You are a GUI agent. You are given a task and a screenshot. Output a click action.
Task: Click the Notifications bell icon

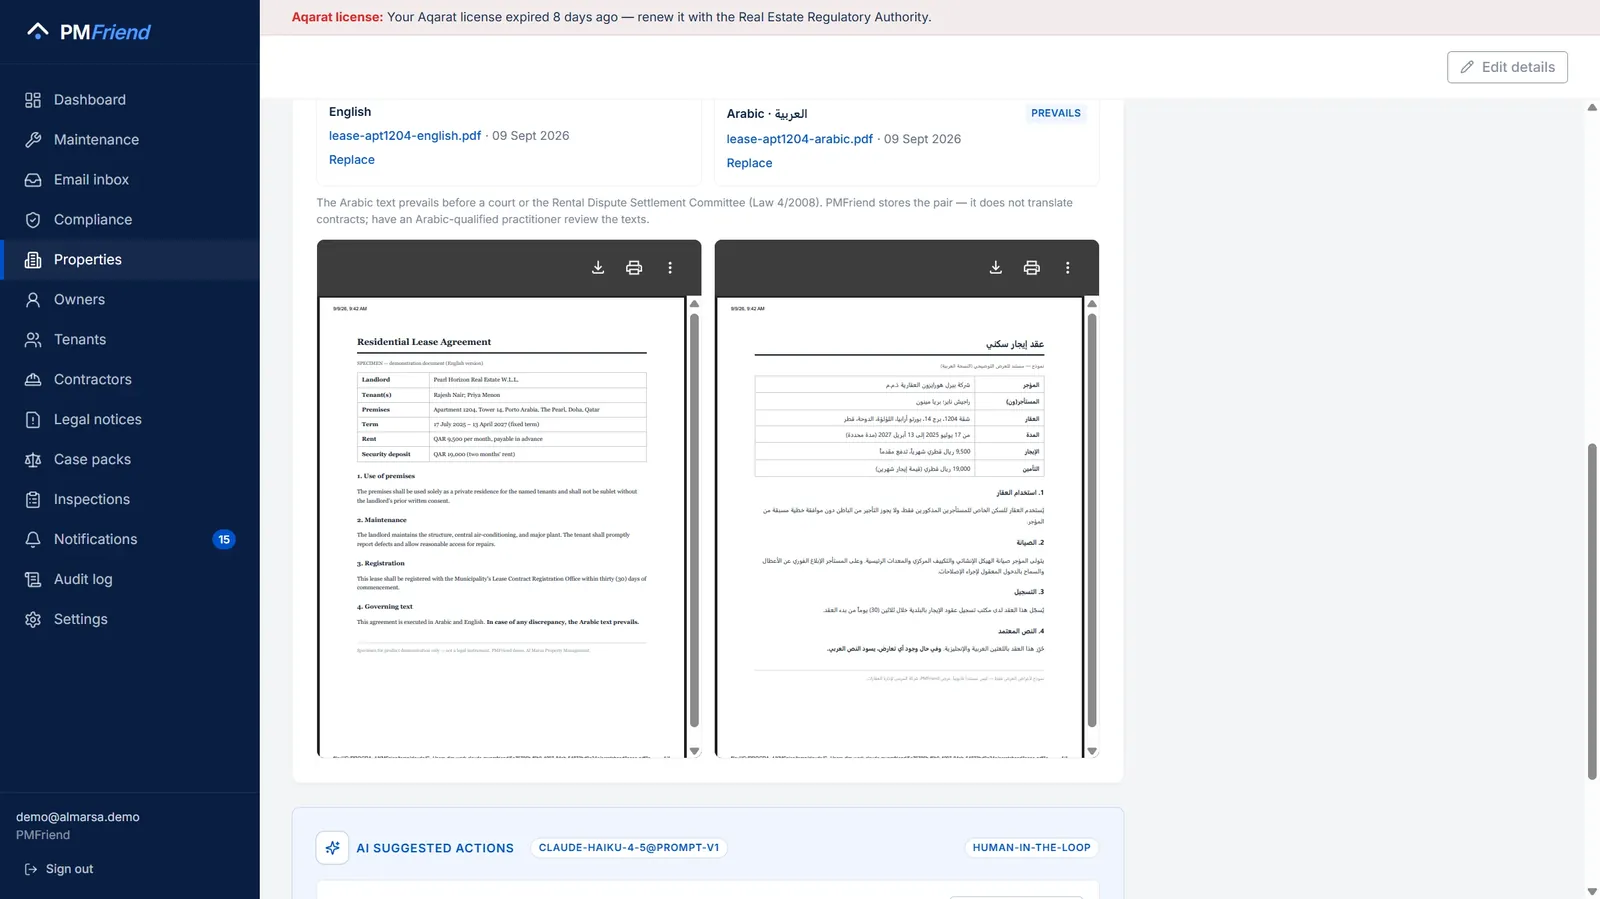(33, 539)
